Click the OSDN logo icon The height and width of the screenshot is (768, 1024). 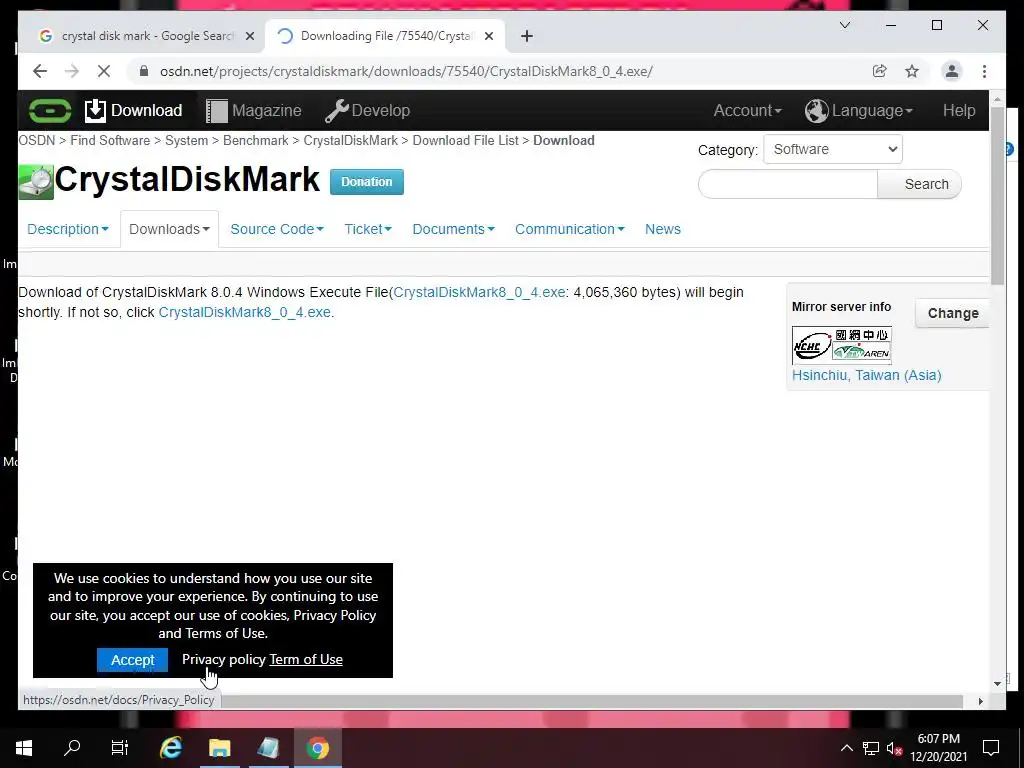click(50, 110)
